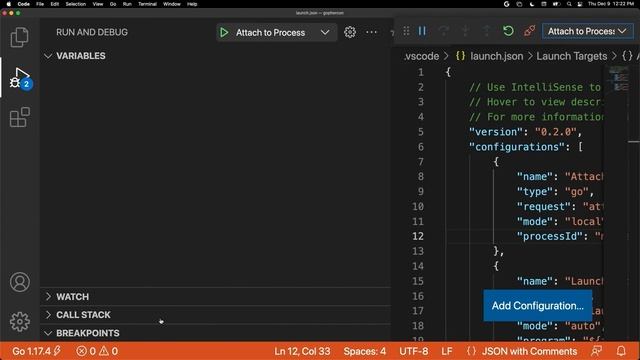
Task: Click the Add Configuration... button
Action: click(538, 306)
